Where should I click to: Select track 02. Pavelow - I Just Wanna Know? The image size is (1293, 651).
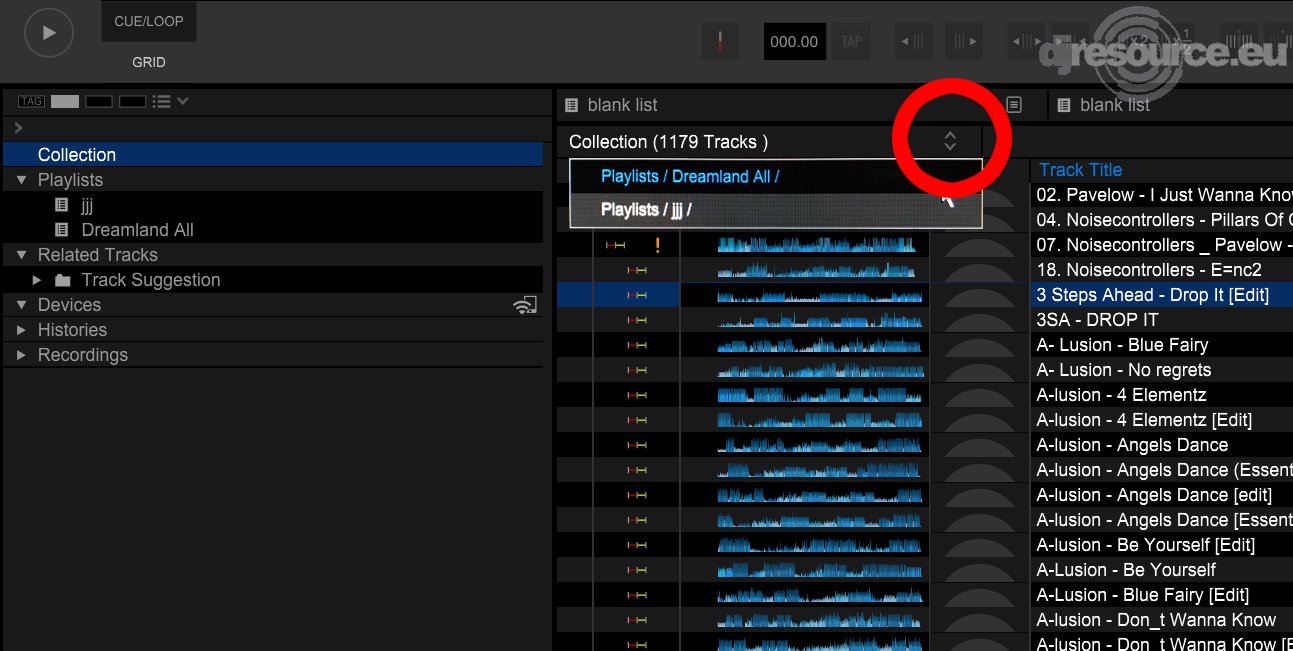[1164, 195]
